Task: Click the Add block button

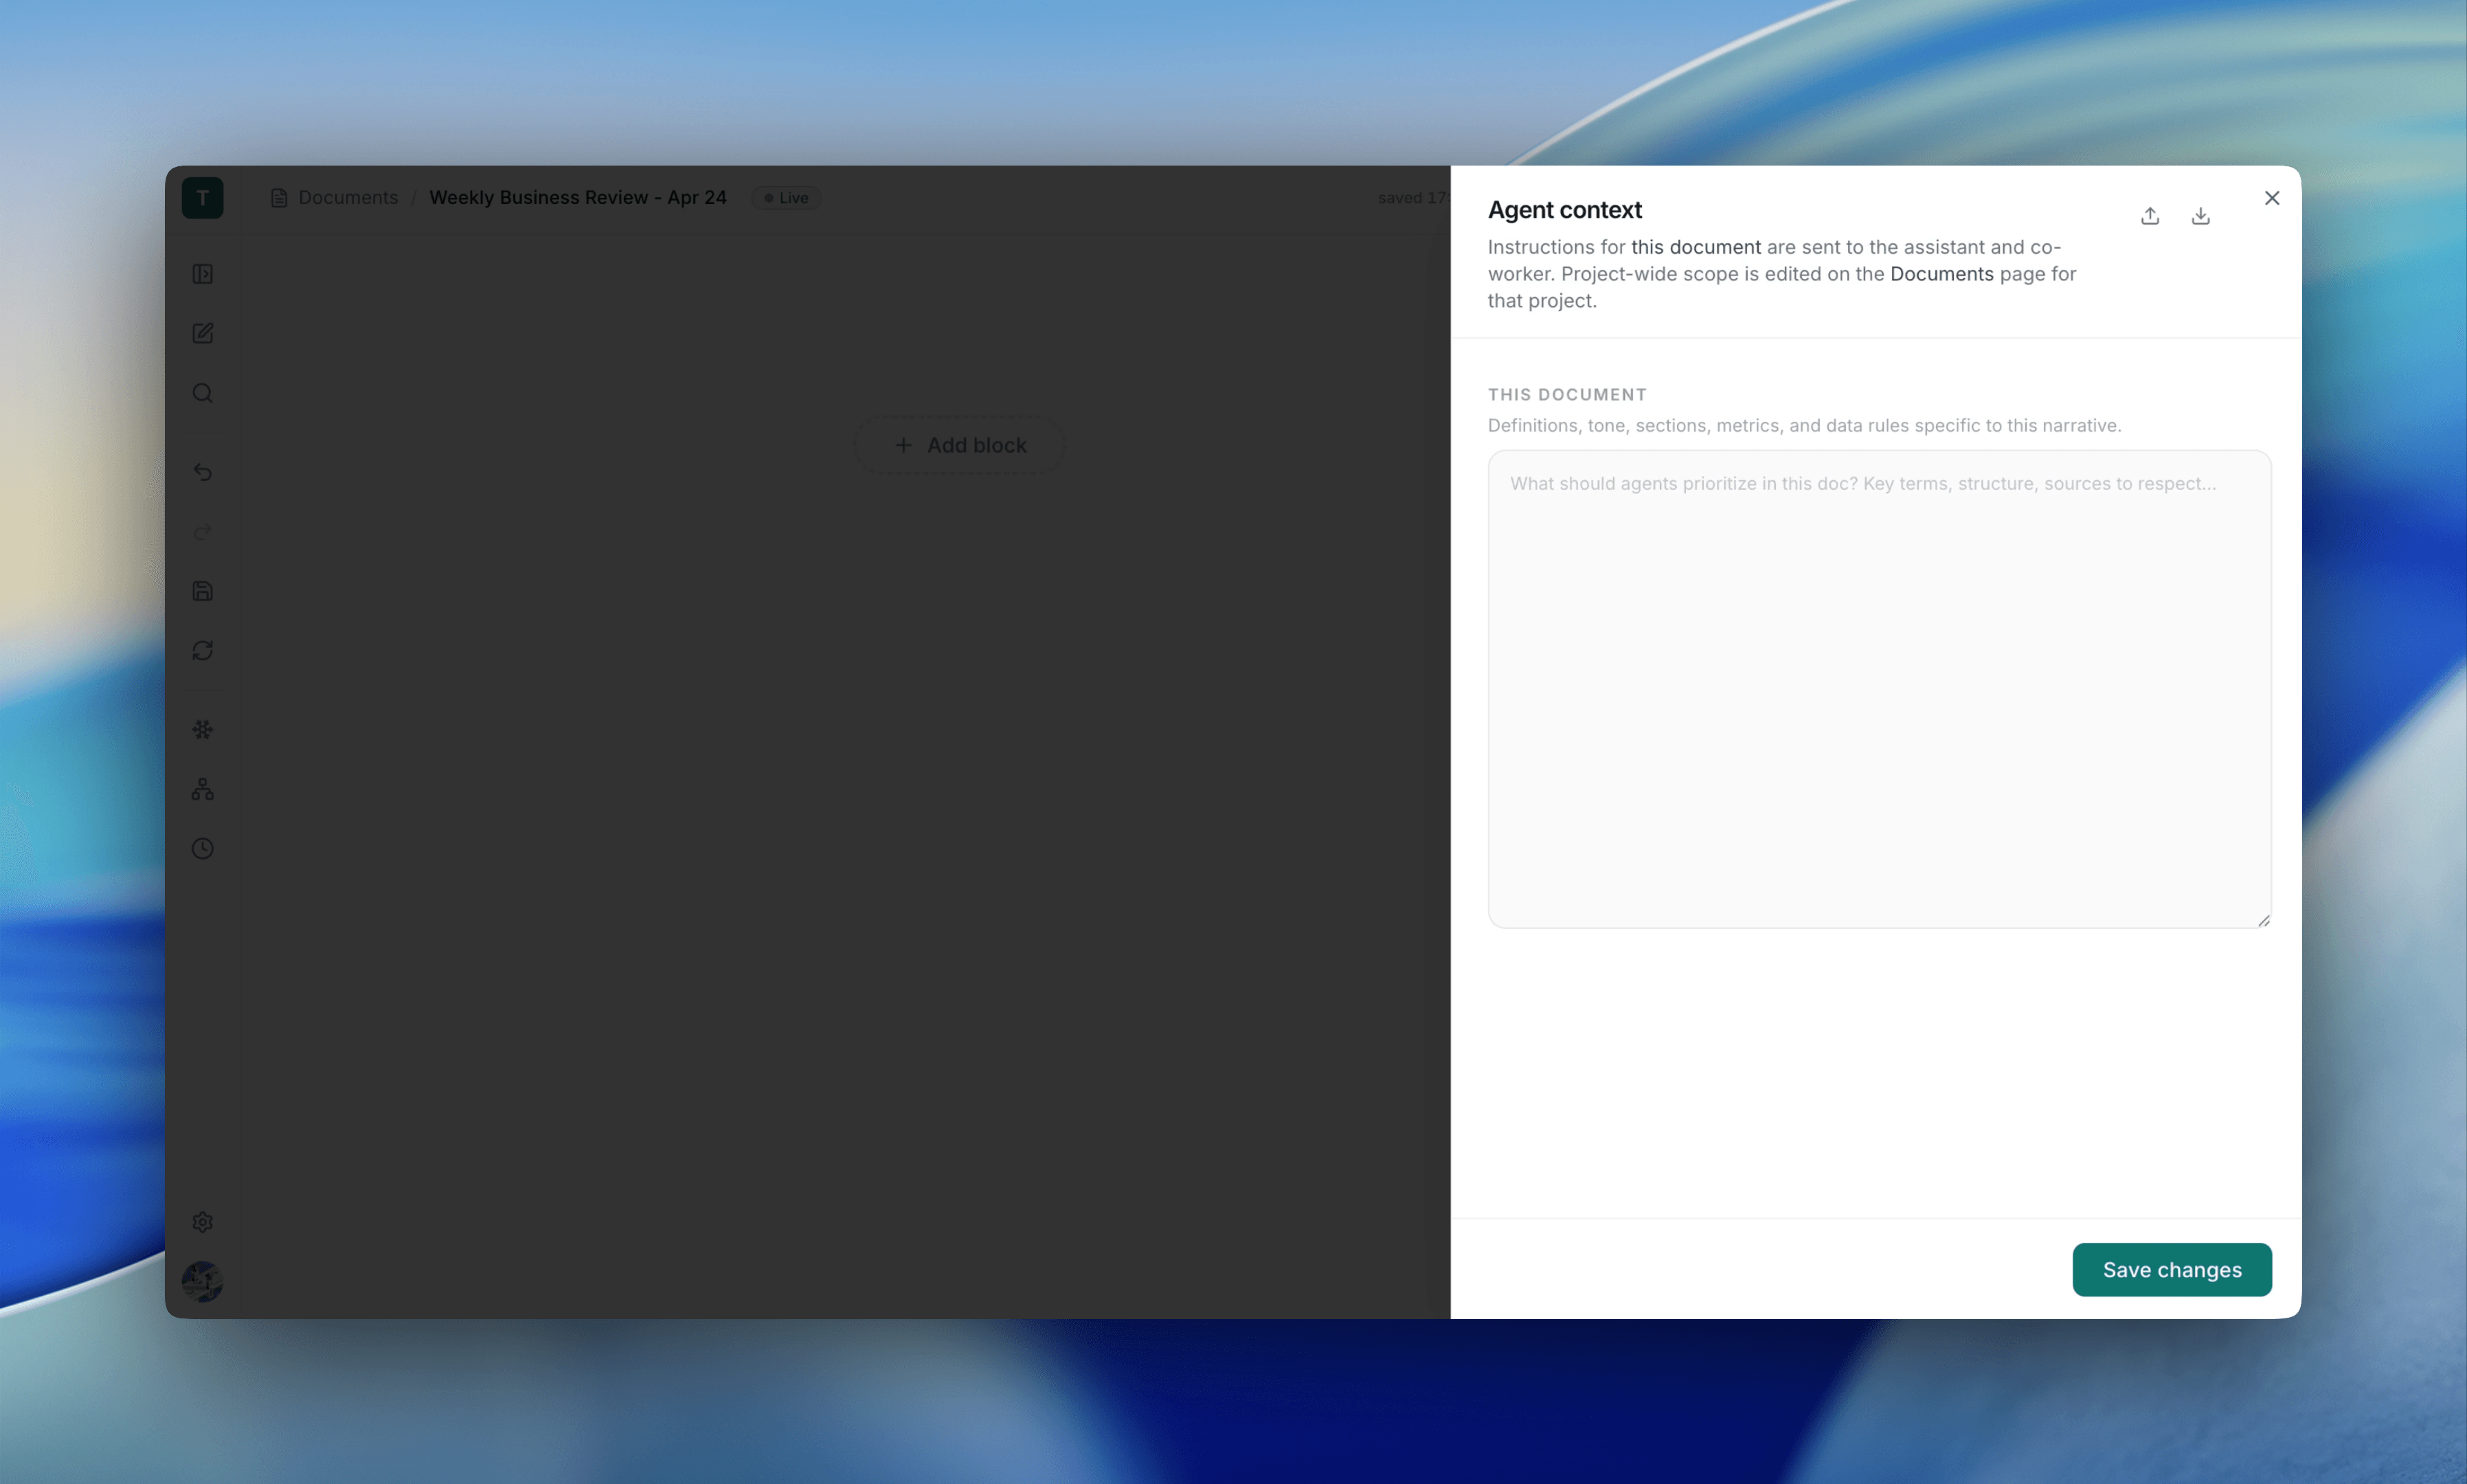Action: [x=960, y=445]
